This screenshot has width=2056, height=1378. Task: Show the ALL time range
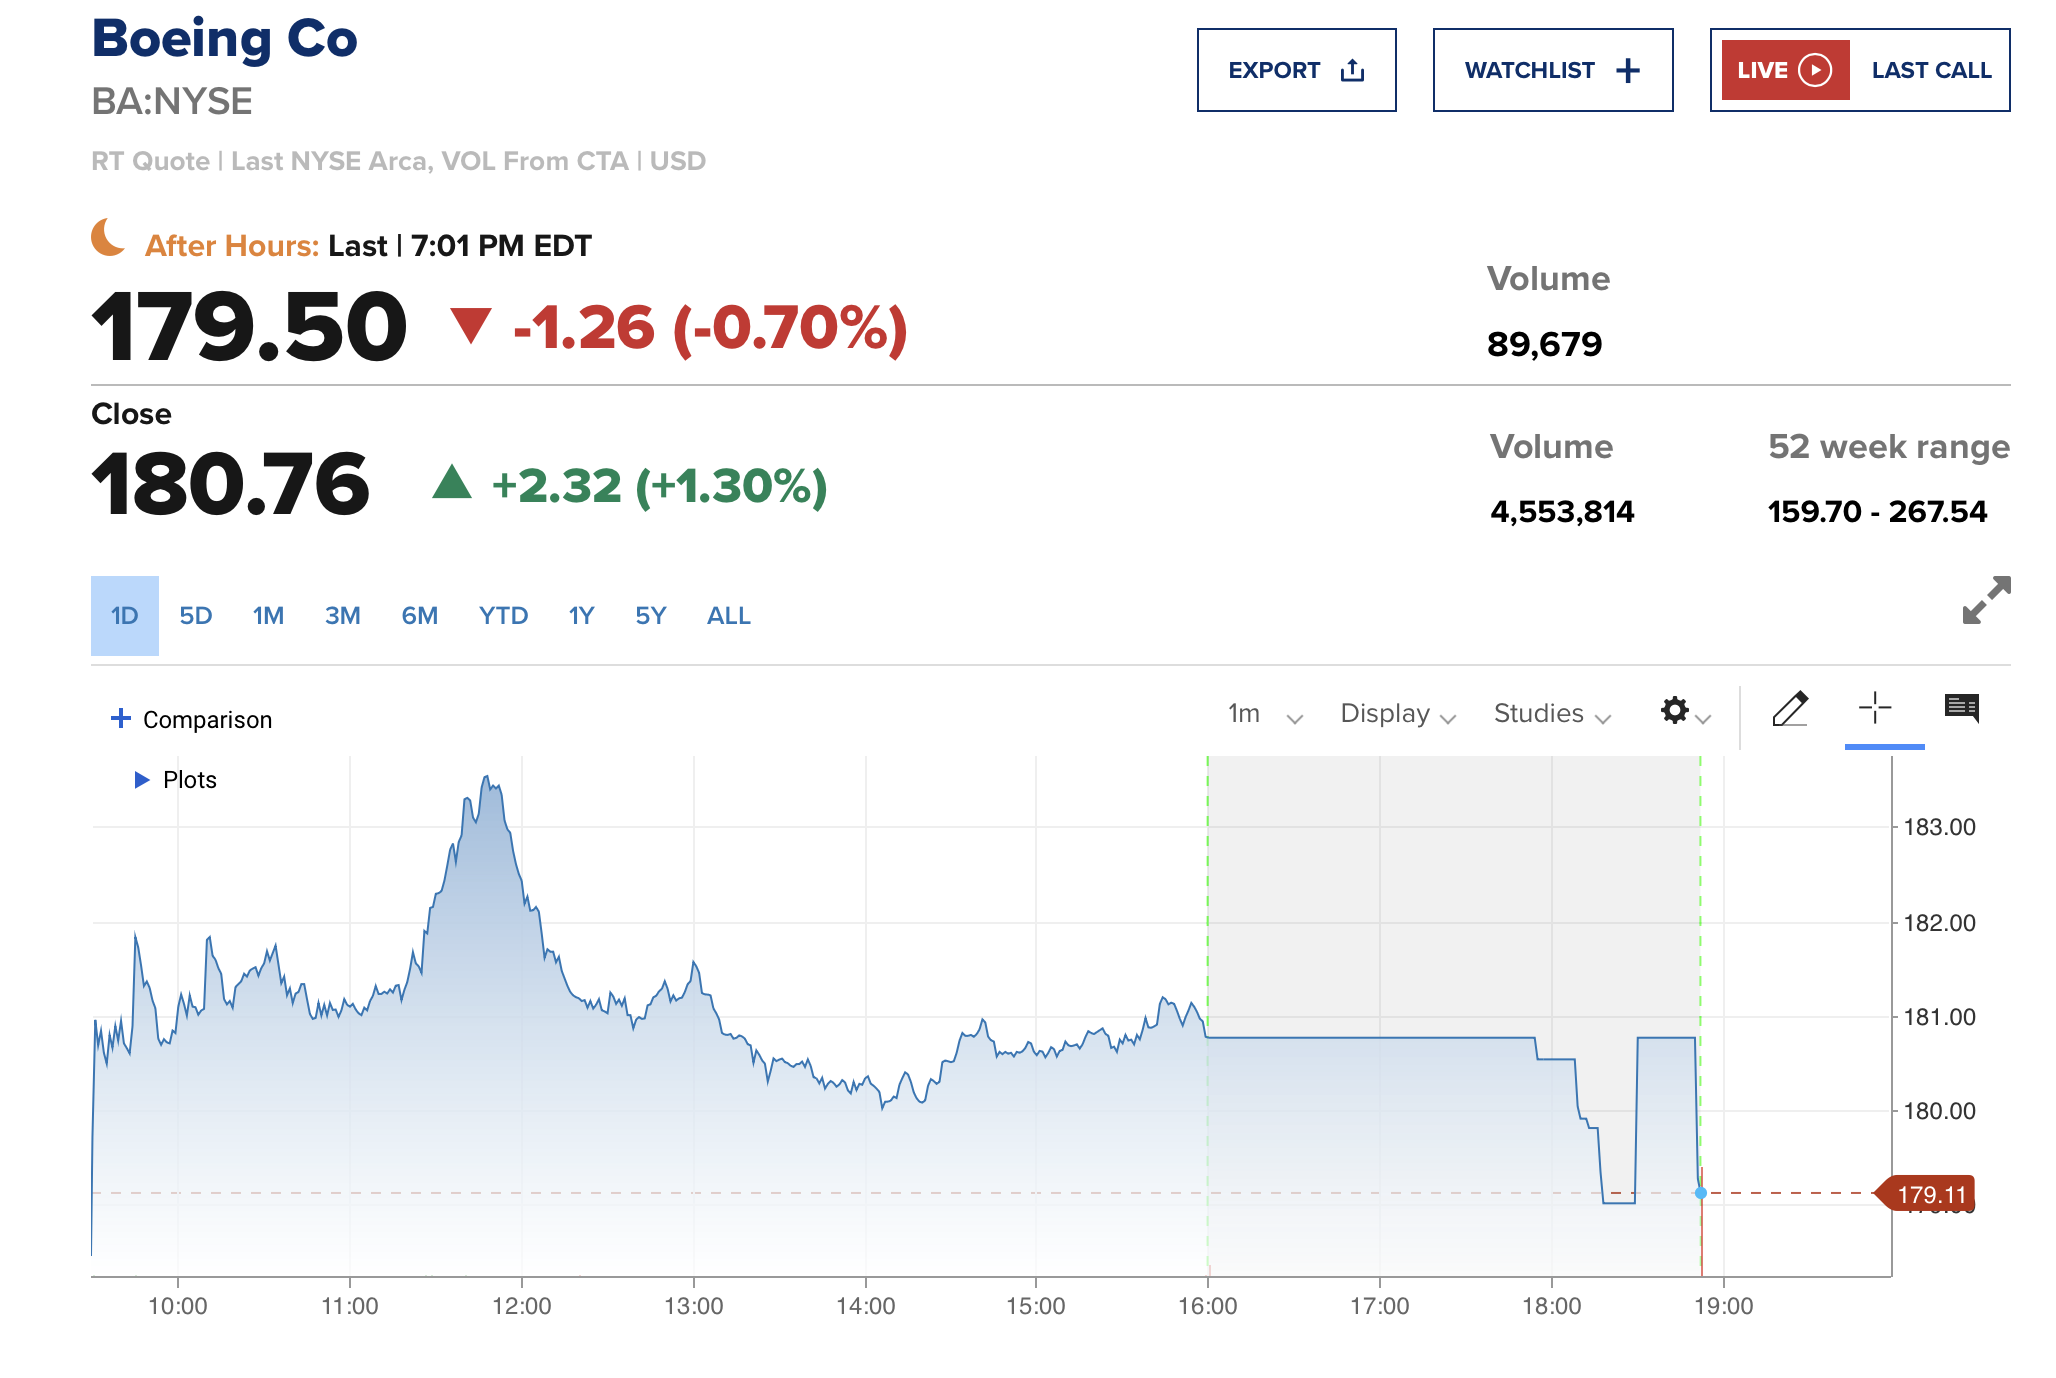(x=728, y=616)
